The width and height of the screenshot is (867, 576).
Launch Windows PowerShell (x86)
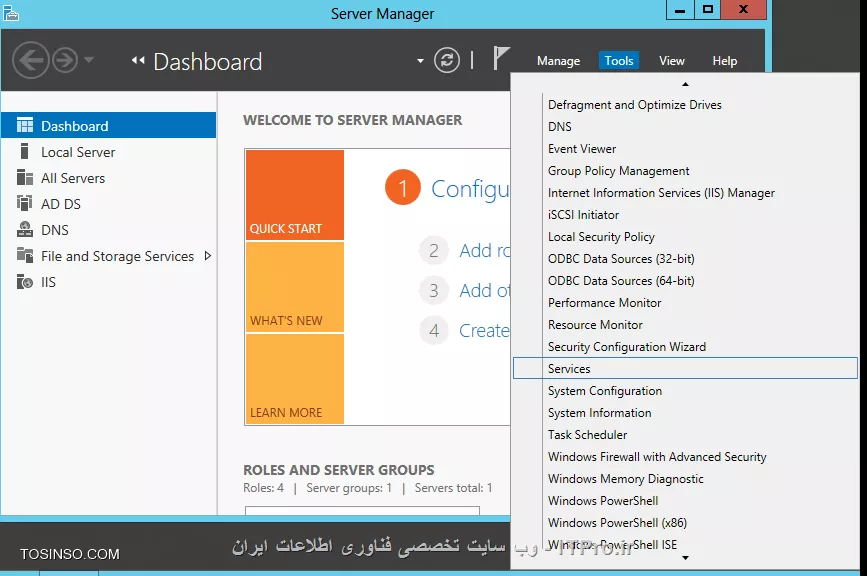pos(685,523)
